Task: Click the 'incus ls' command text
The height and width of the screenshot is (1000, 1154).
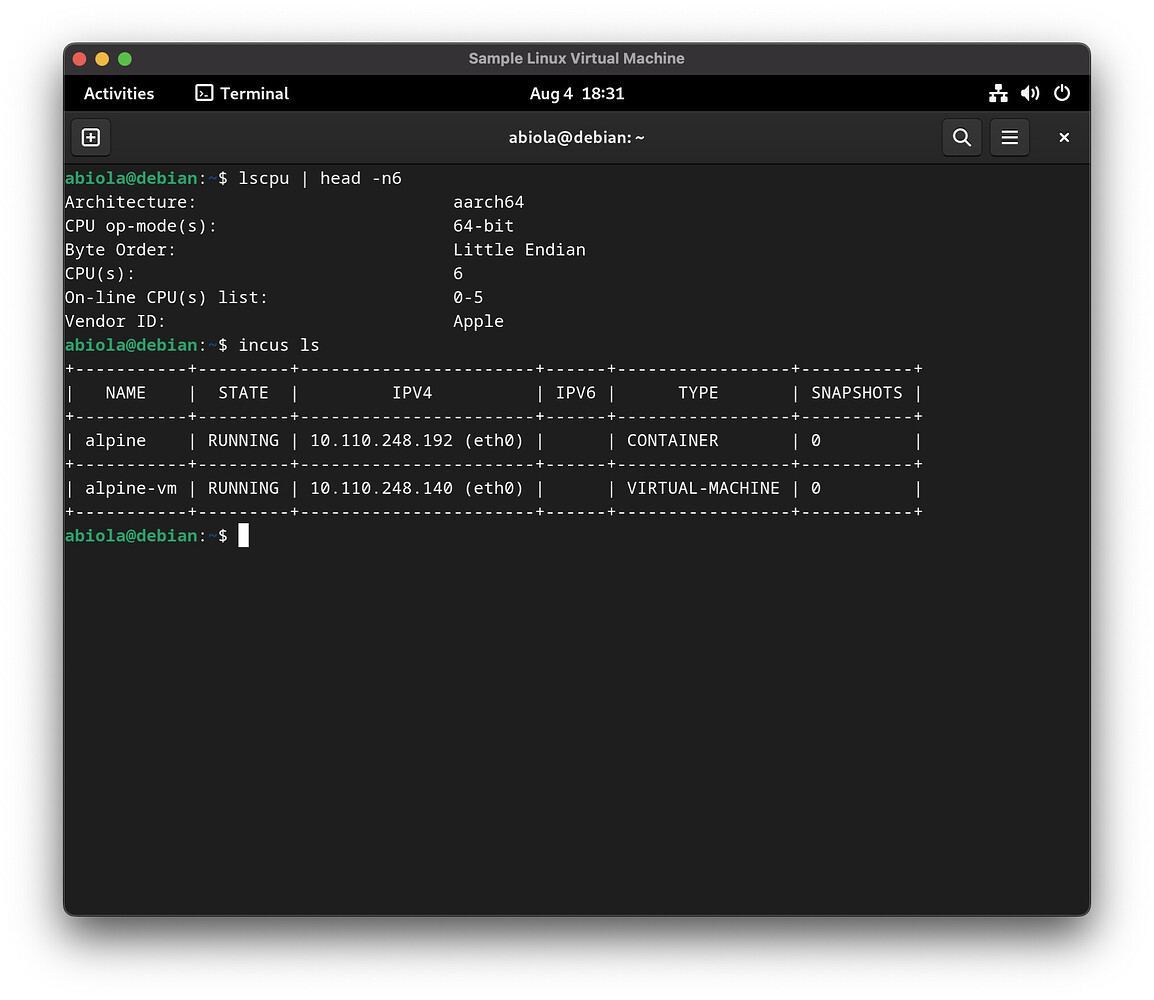Action: click(279, 345)
